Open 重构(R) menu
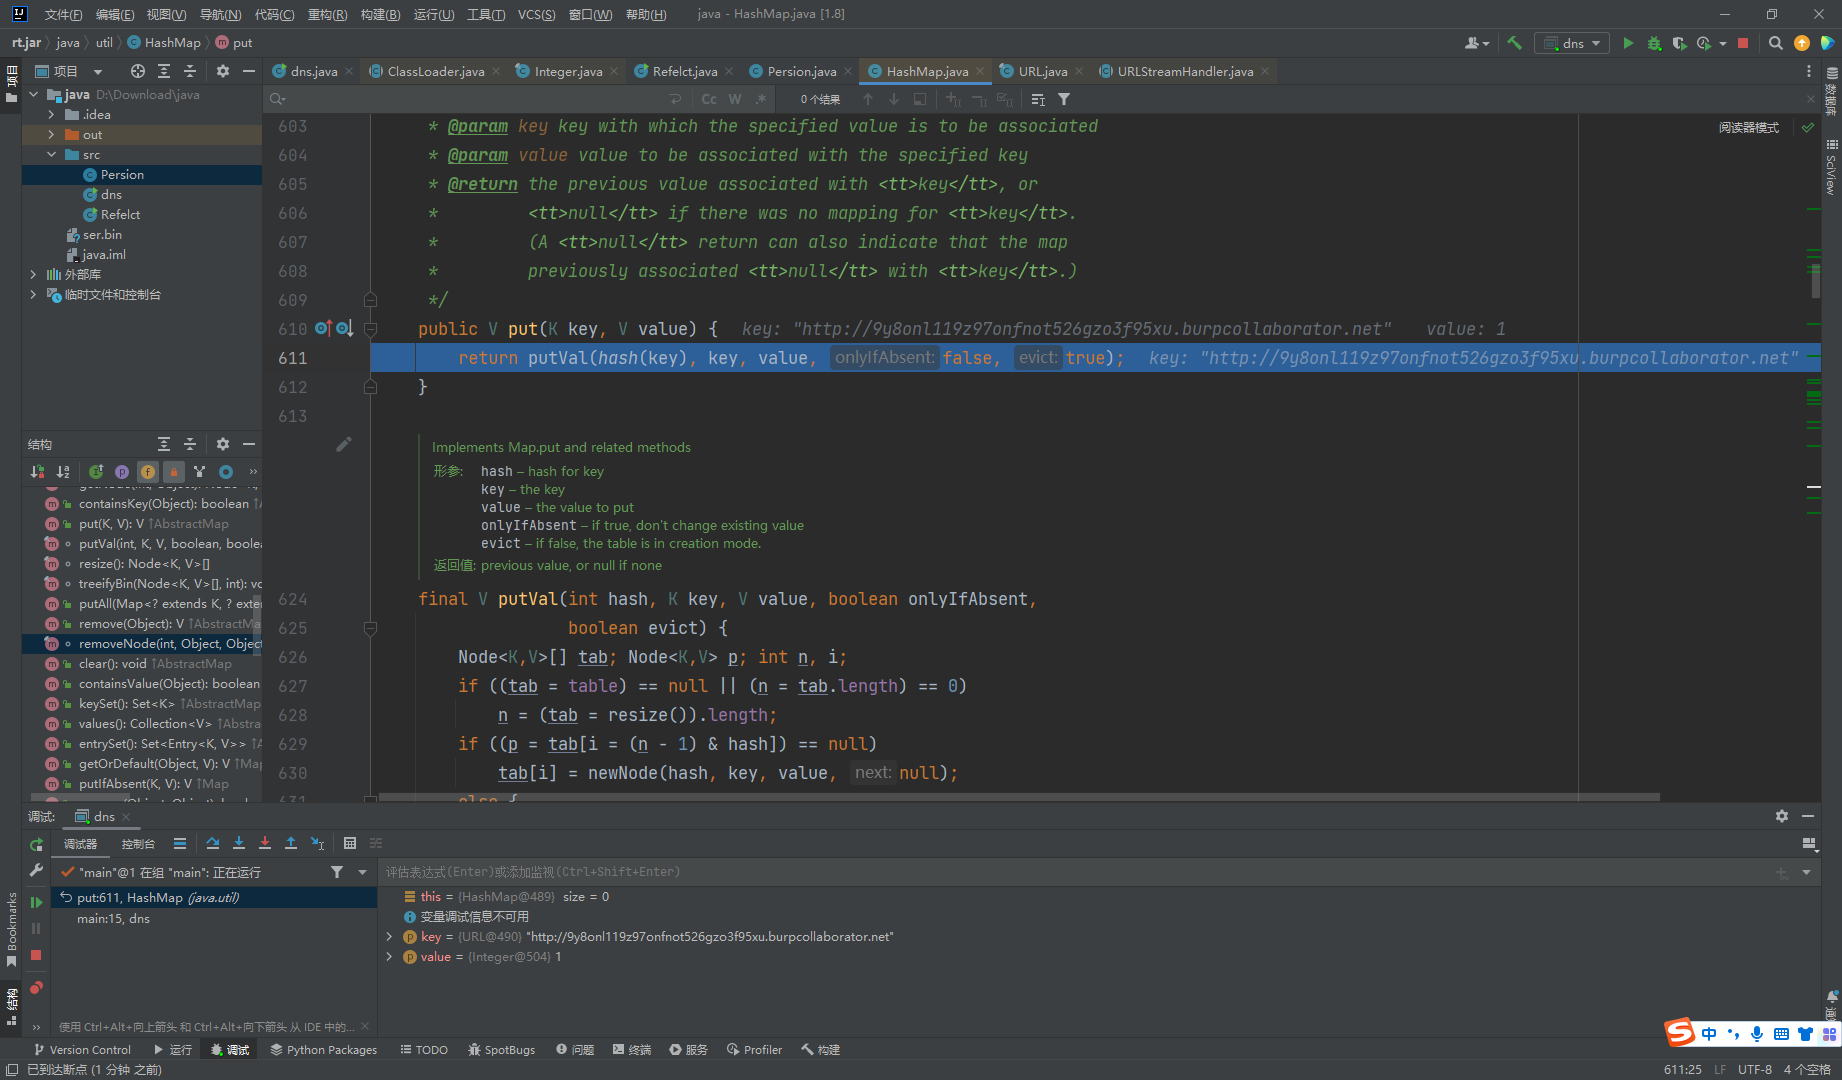The image size is (1842, 1080). pos(327,14)
